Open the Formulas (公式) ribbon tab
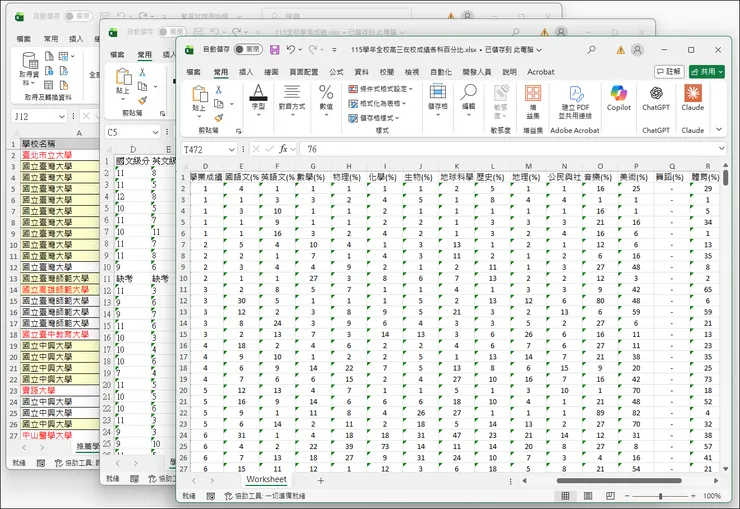This screenshot has height=509, width=740. [336, 72]
